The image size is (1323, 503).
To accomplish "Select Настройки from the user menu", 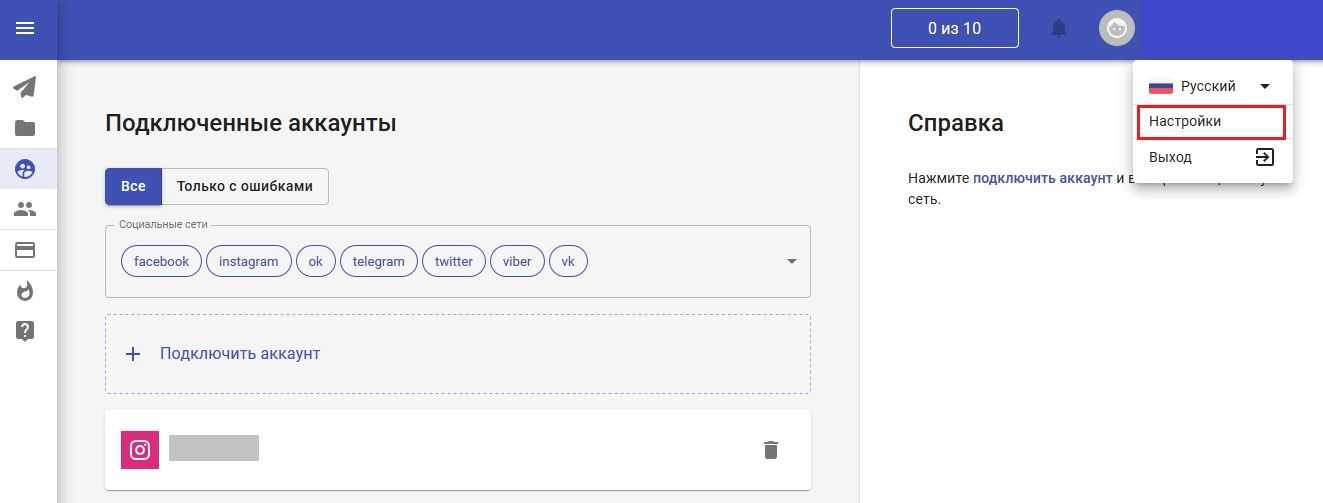I will click(1210, 121).
